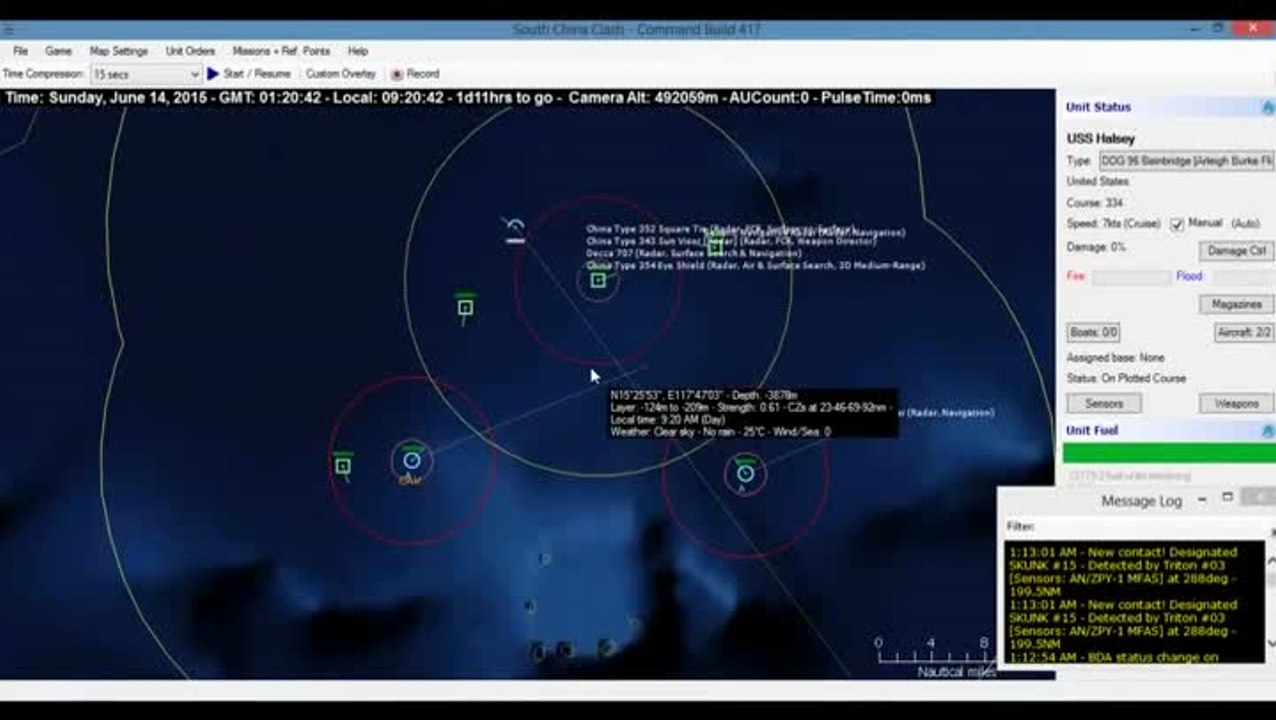Screen dimensions: 1276x720
Task: Open the Missions + Ref. Points menu
Action: click(x=281, y=51)
